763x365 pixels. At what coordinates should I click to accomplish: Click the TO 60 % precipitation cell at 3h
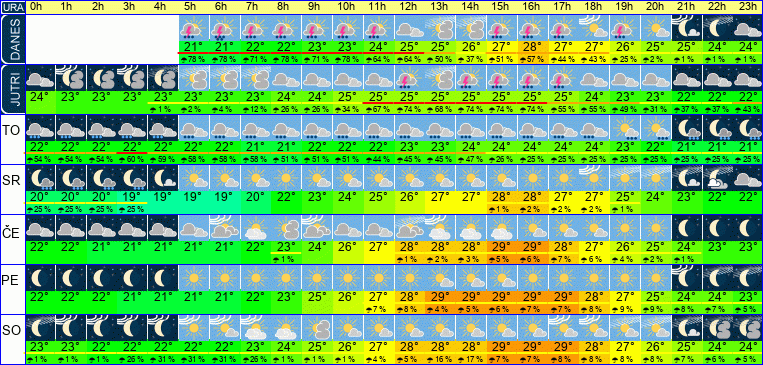(132, 159)
